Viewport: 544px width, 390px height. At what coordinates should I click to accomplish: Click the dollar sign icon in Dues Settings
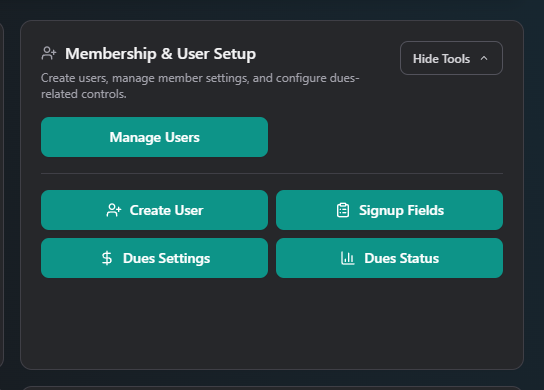point(107,258)
